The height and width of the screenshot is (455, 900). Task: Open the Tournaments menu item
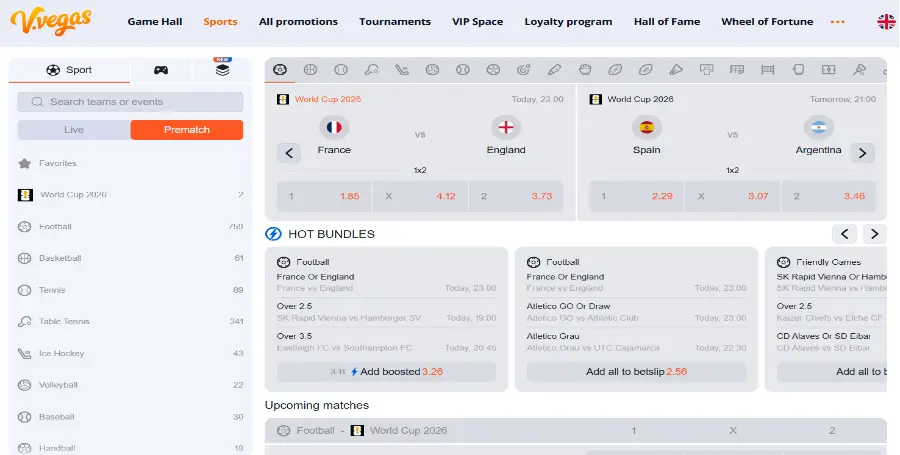pyautogui.click(x=395, y=22)
